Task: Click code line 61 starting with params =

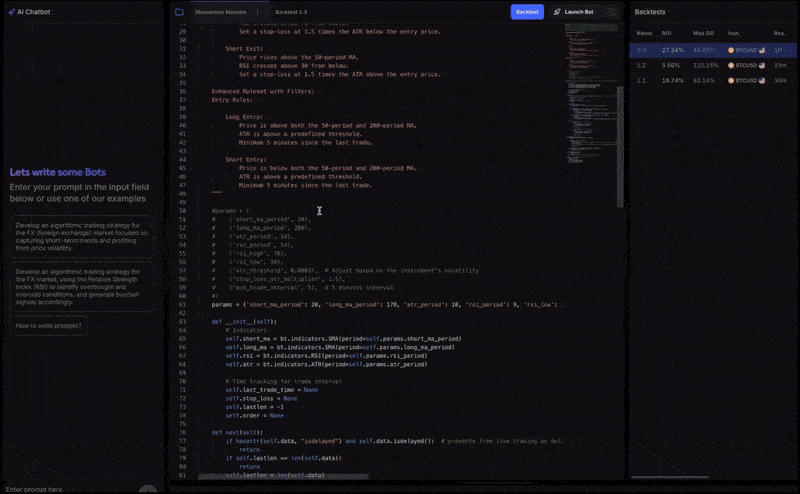Action: pos(387,305)
